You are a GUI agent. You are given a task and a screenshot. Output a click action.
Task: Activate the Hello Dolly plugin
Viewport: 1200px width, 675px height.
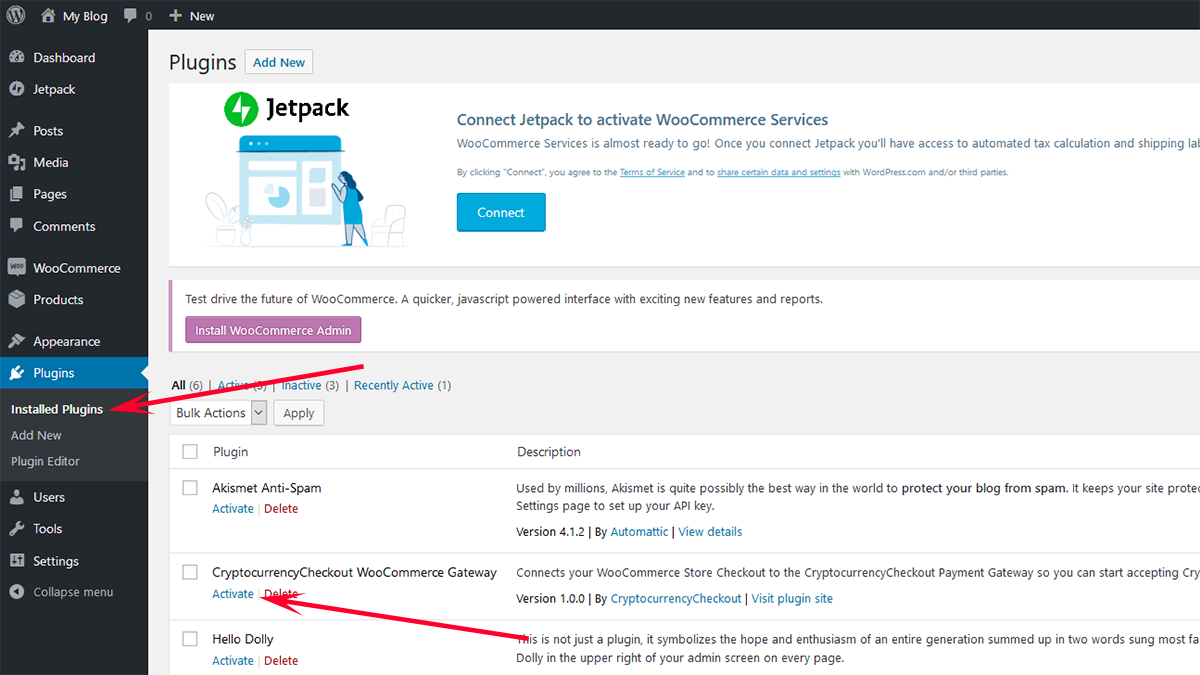click(x=233, y=660)
